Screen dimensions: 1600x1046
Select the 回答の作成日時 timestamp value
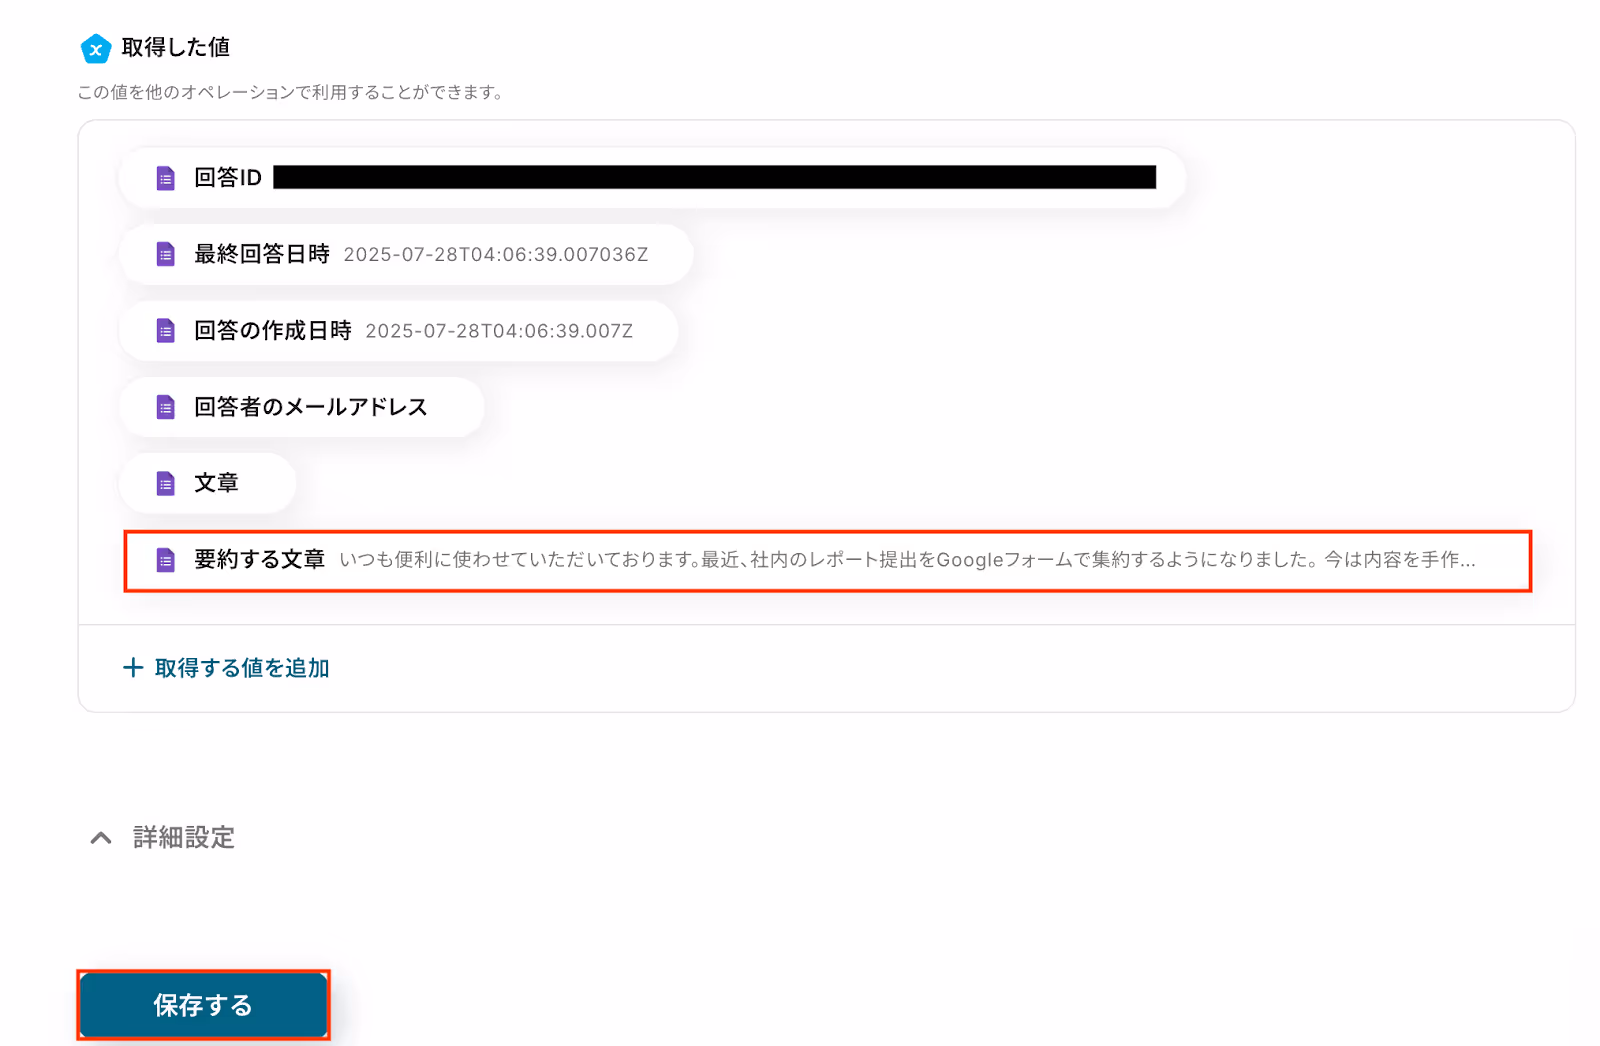(x=499, y=331)
